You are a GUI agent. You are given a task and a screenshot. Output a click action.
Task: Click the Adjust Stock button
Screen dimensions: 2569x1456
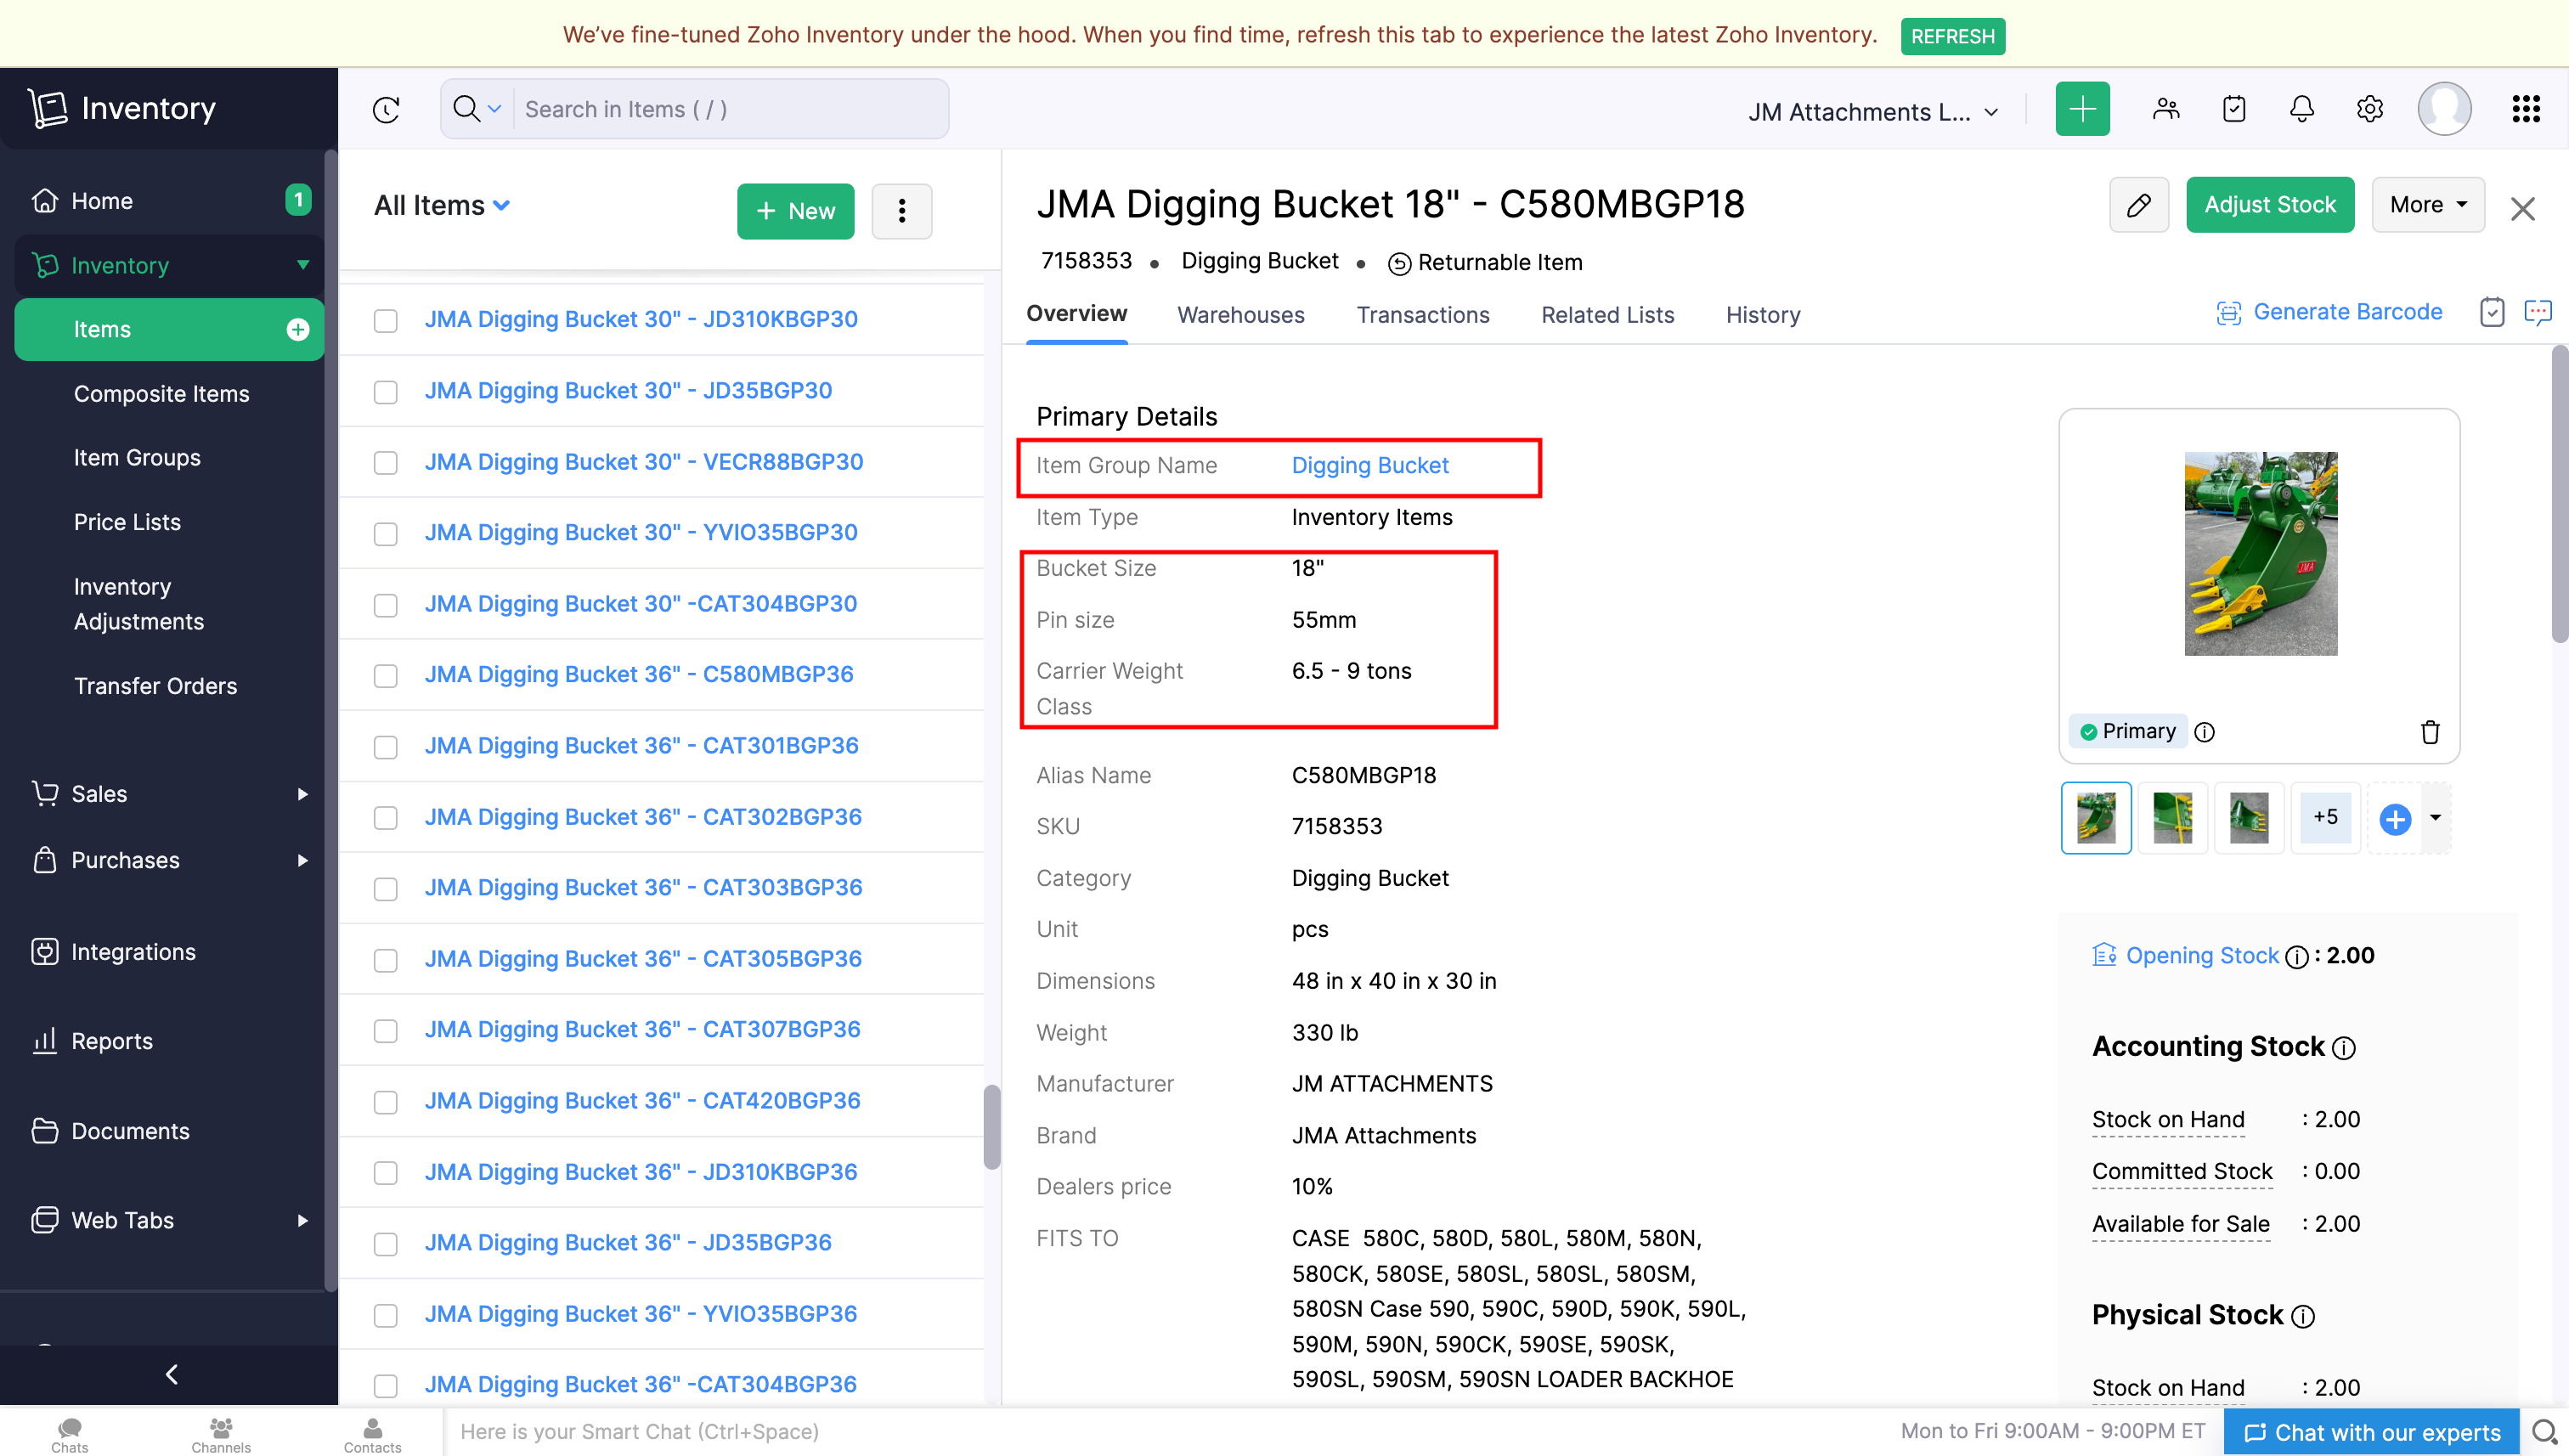[2269, 205]
